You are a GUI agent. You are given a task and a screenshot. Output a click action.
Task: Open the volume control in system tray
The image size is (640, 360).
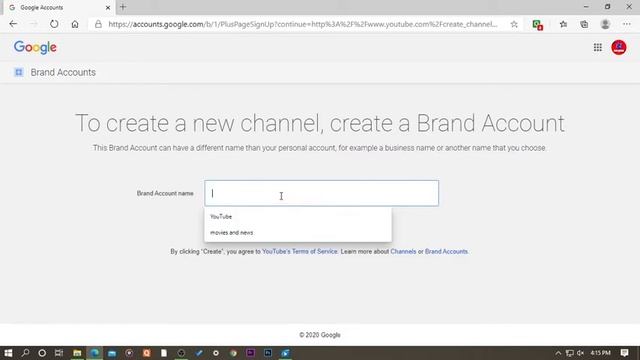tap(580, 353)
